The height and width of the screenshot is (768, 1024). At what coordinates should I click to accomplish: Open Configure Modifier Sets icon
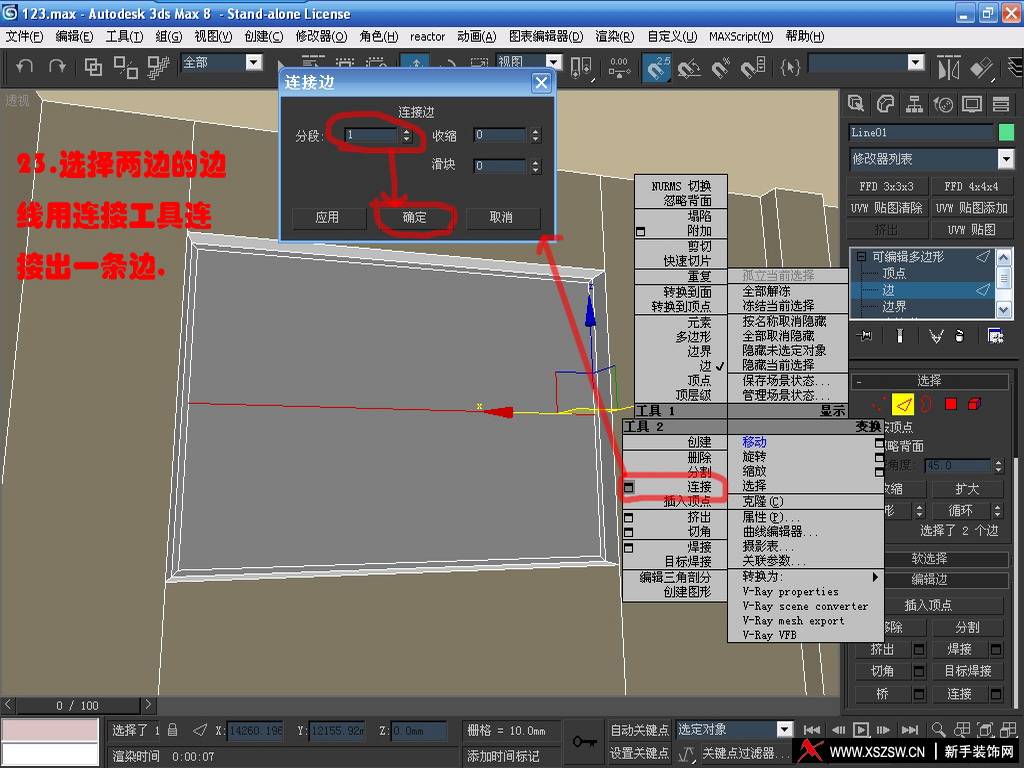point(995,336)
